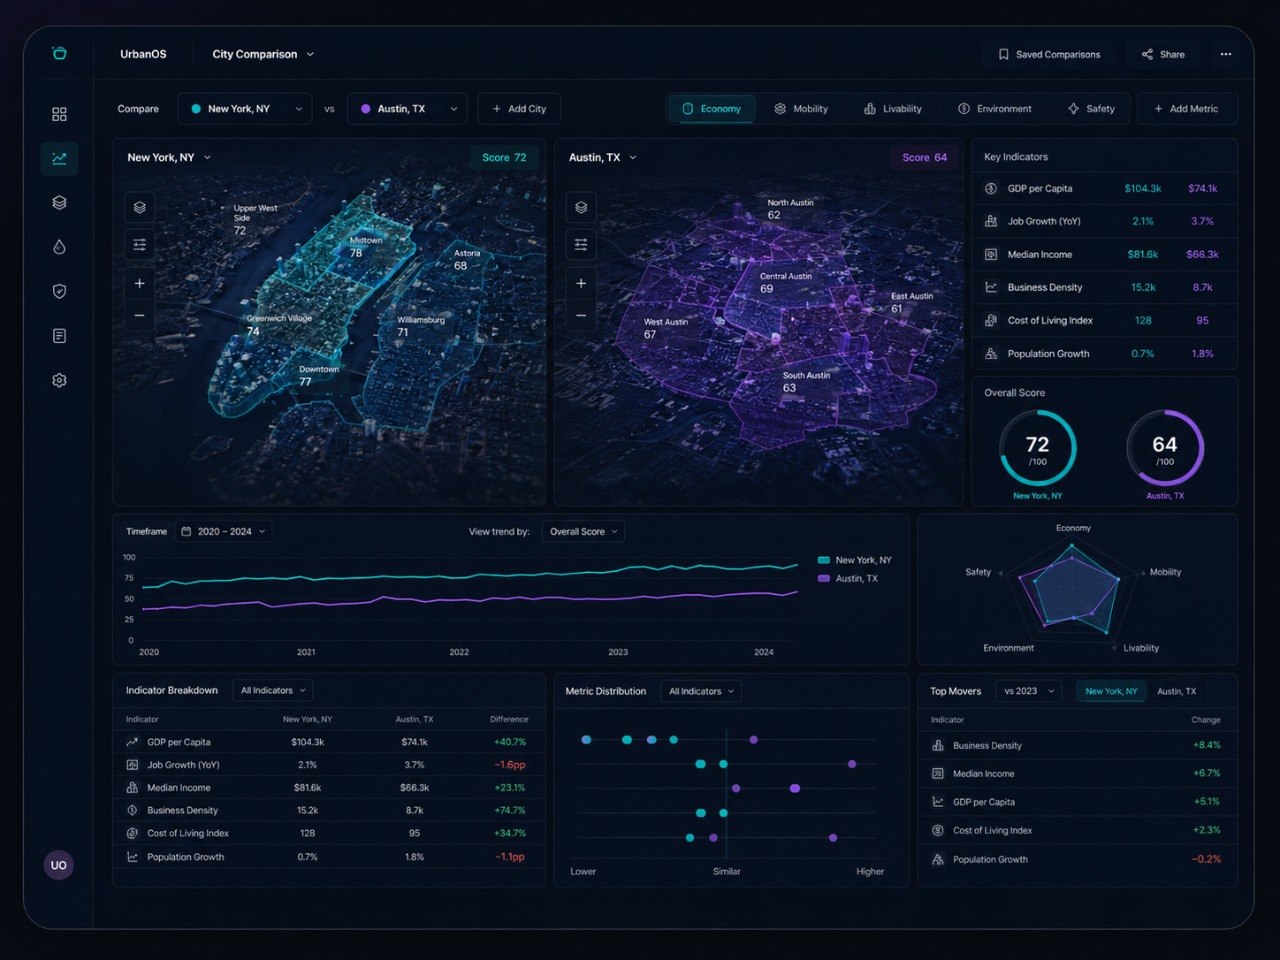This screenshot has height=960, width=1280.
Task: Zoom out on the Austin map
Action: click(581, 316)
